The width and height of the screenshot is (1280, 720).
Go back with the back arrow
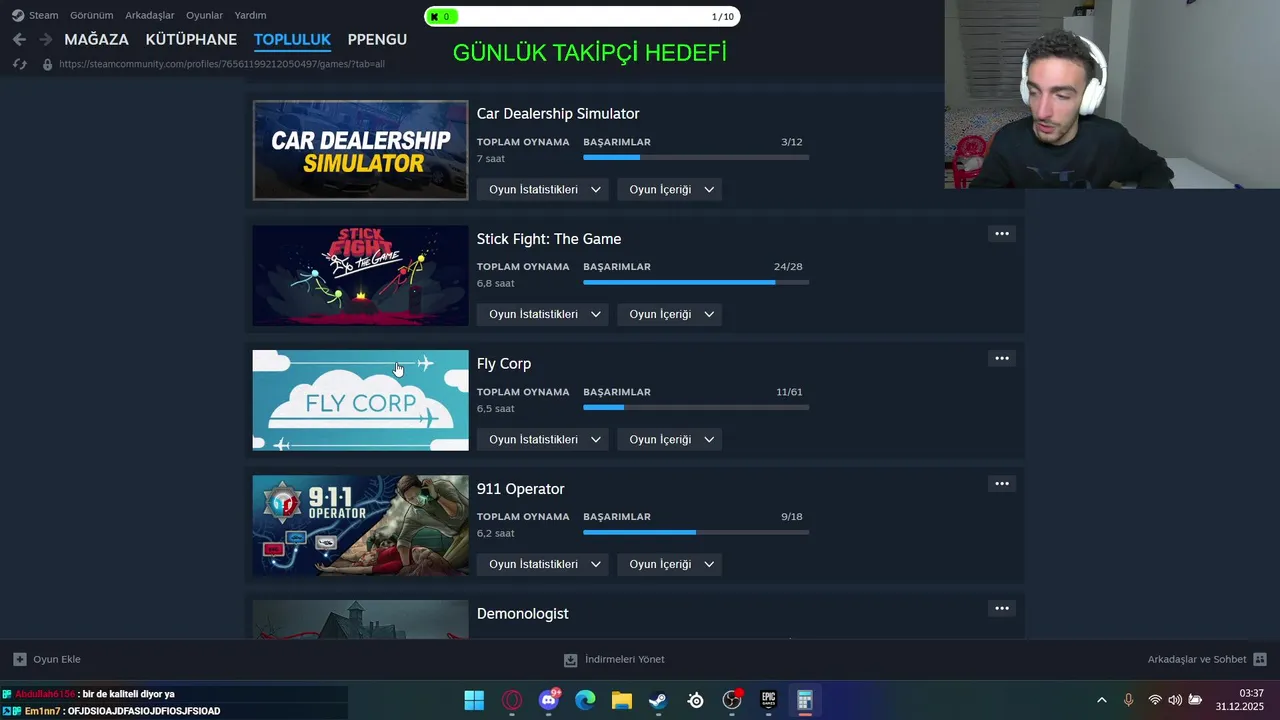point(19,39)
